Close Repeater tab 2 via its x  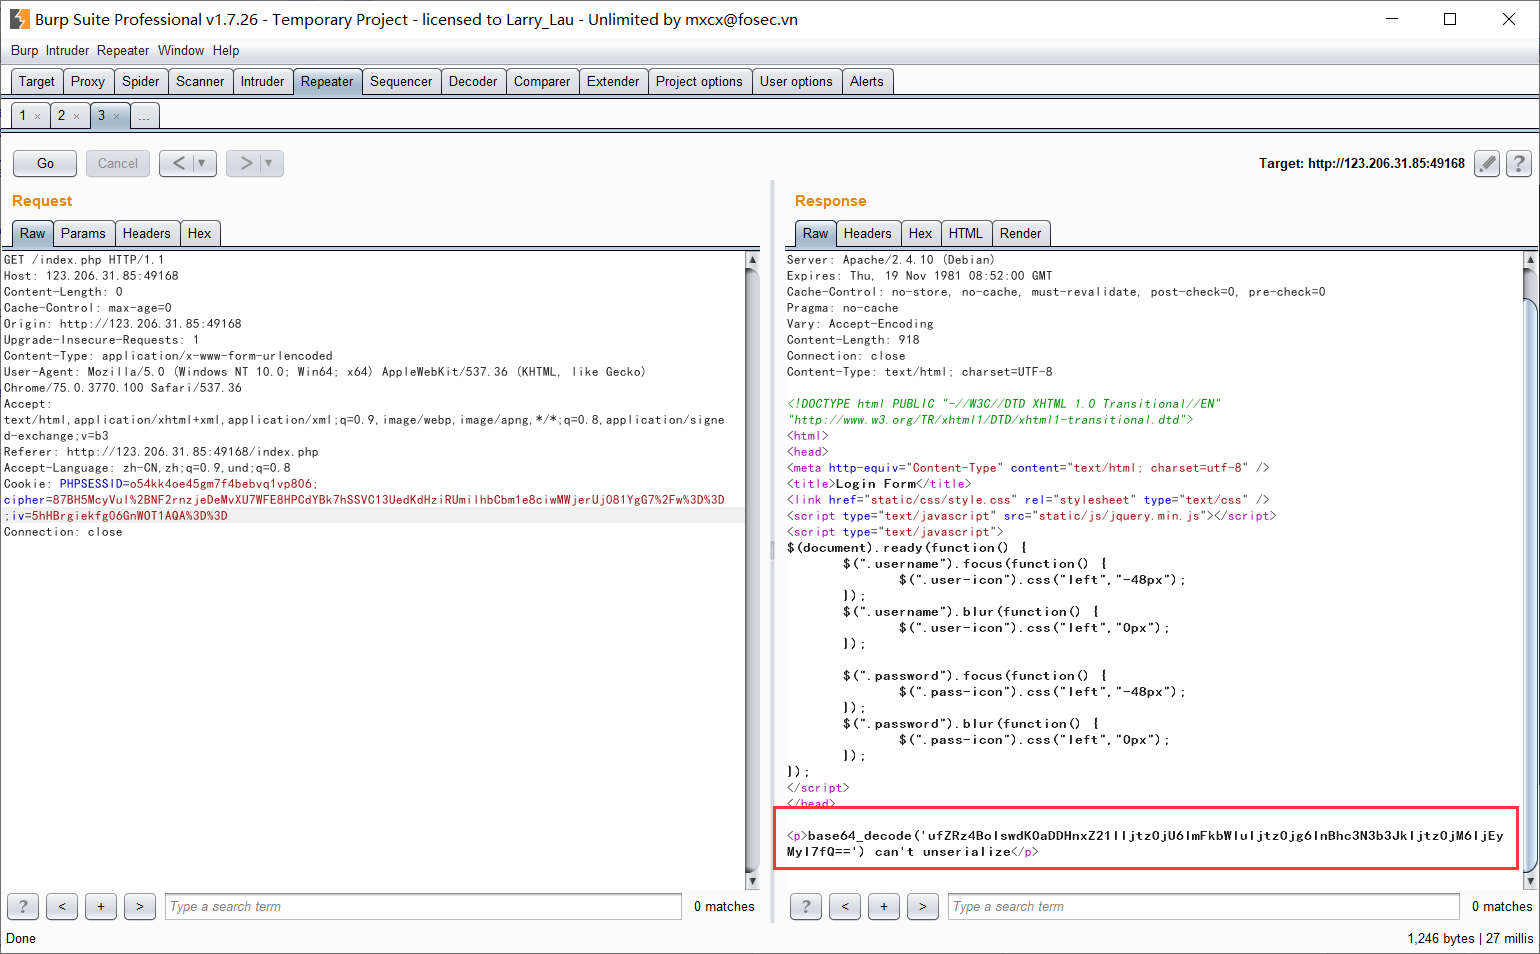(x=76, y=117)
